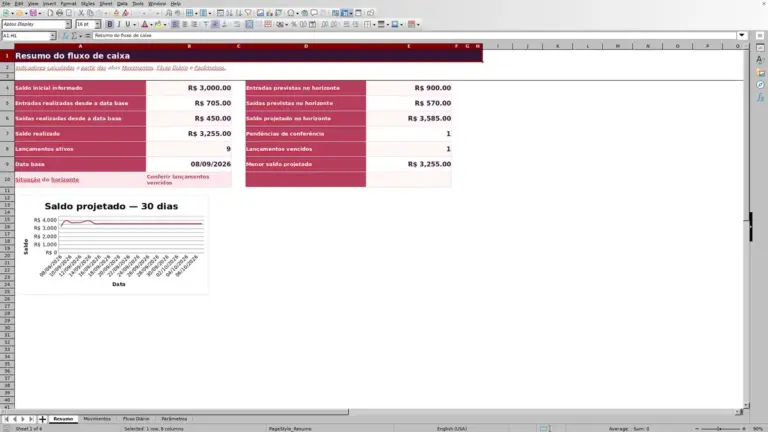The image size is (768, 432).
Task: Go to the last sheet arrow button
Action: coord(31,419)
